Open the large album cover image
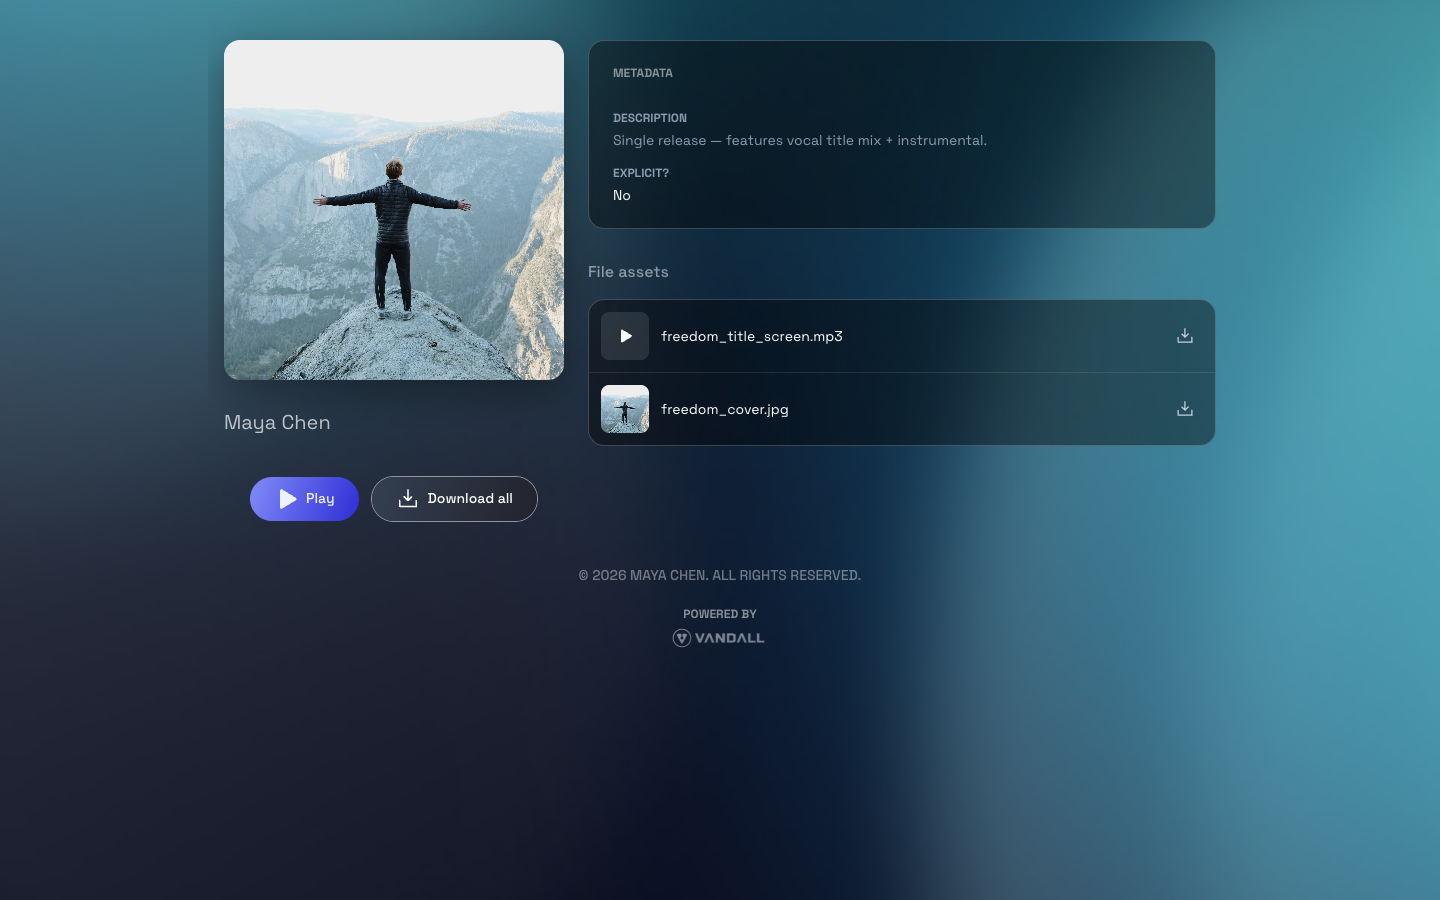 pyautogui.click(x=394, y=210)
